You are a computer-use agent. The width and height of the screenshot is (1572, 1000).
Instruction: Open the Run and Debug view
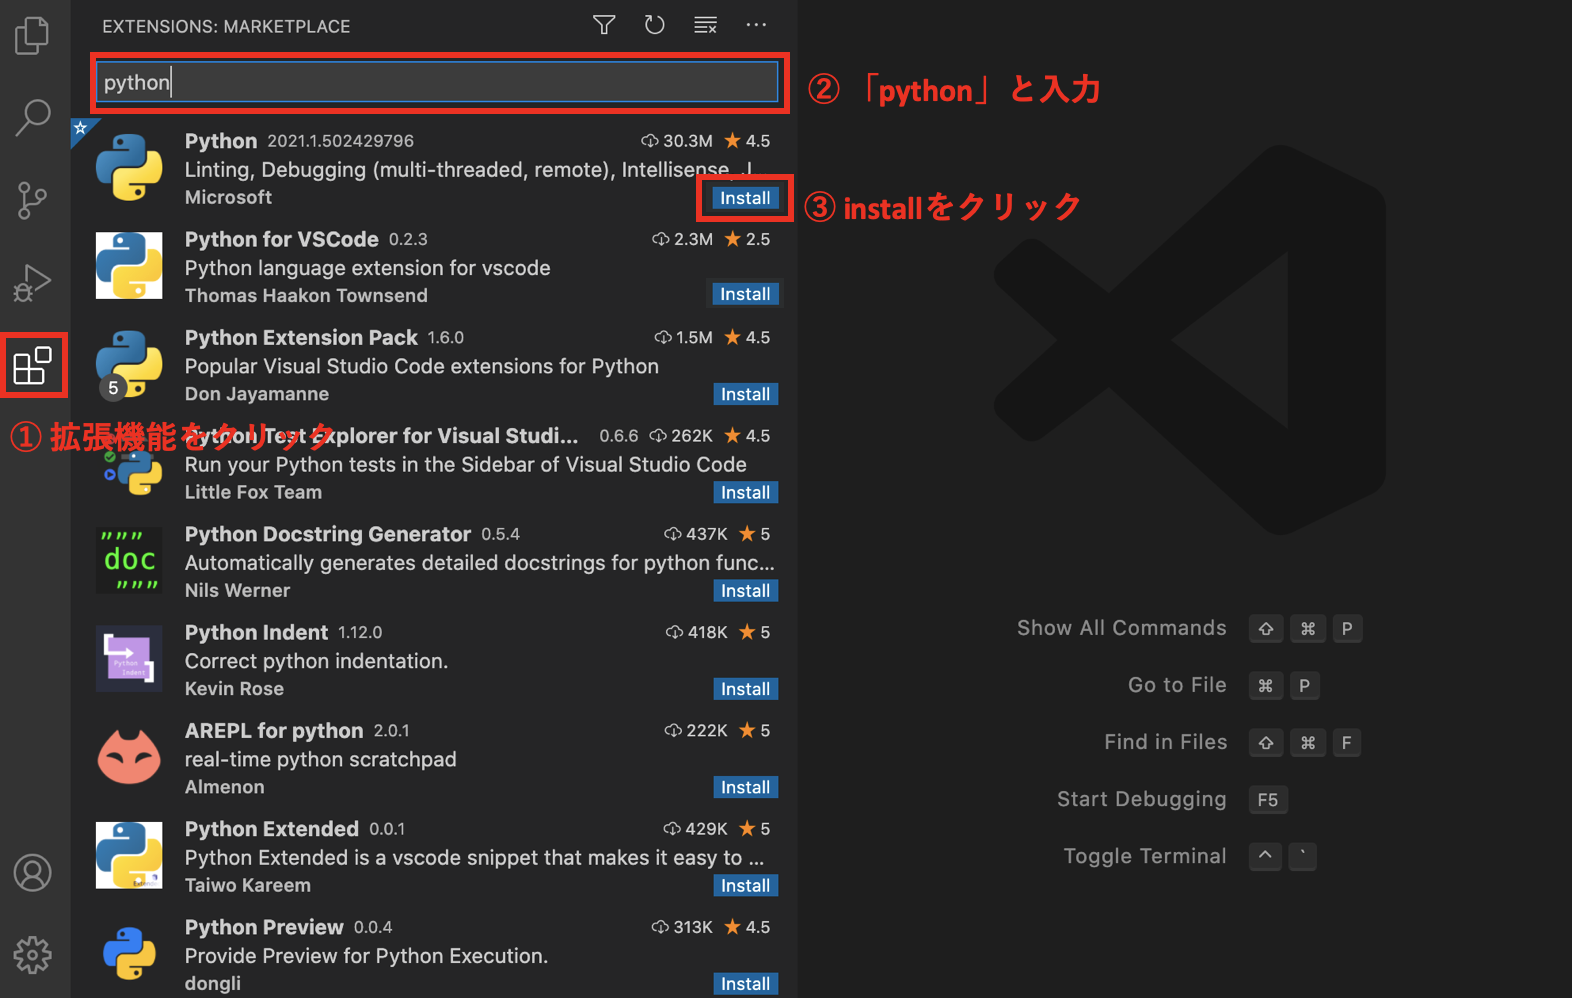pyautogui.click(x=33, y=283)
